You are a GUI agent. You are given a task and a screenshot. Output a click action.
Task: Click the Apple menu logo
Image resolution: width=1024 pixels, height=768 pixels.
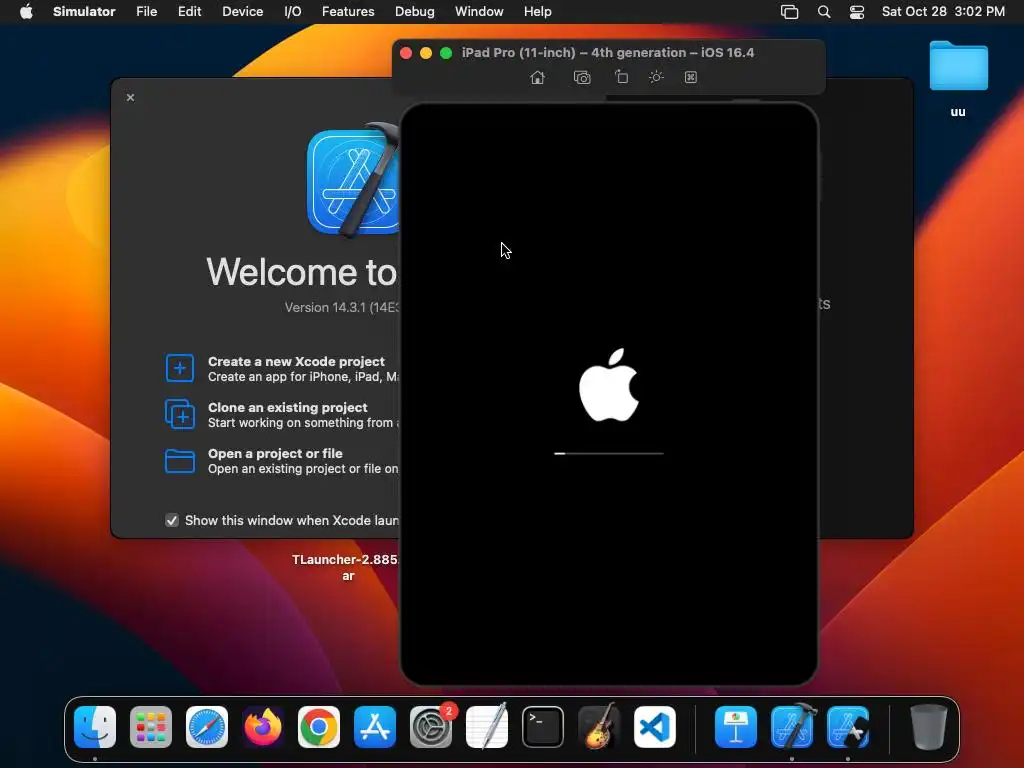point(26,11)
